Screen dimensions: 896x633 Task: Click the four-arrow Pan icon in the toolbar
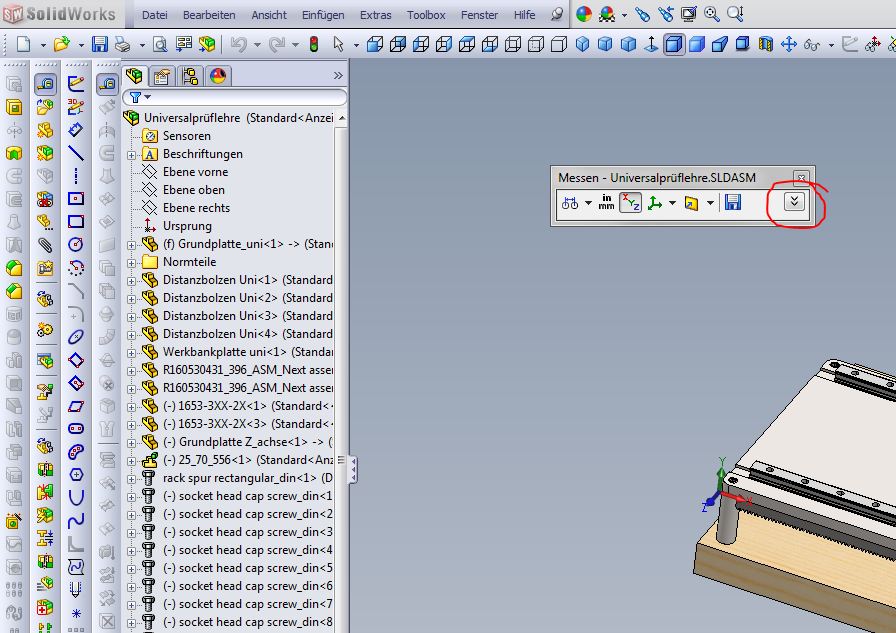click(x=789, y=43)
